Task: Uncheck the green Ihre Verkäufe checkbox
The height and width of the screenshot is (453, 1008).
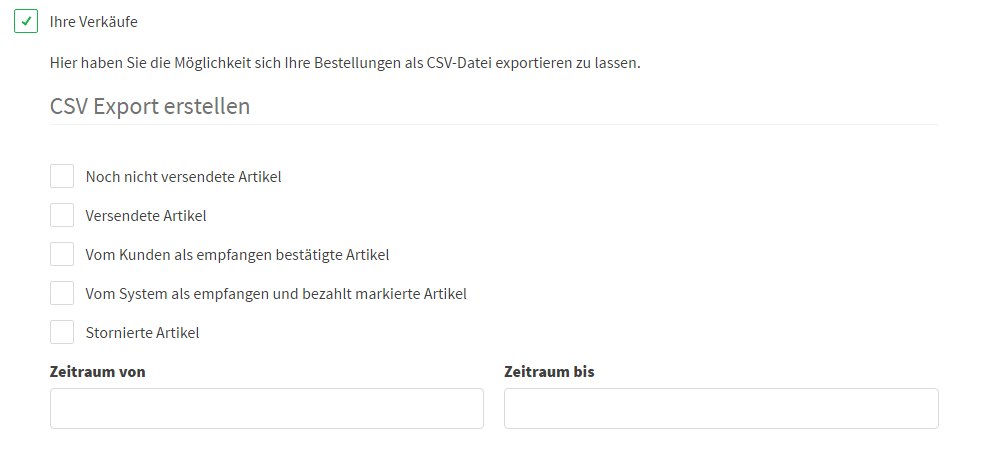Action: [26, 21]
